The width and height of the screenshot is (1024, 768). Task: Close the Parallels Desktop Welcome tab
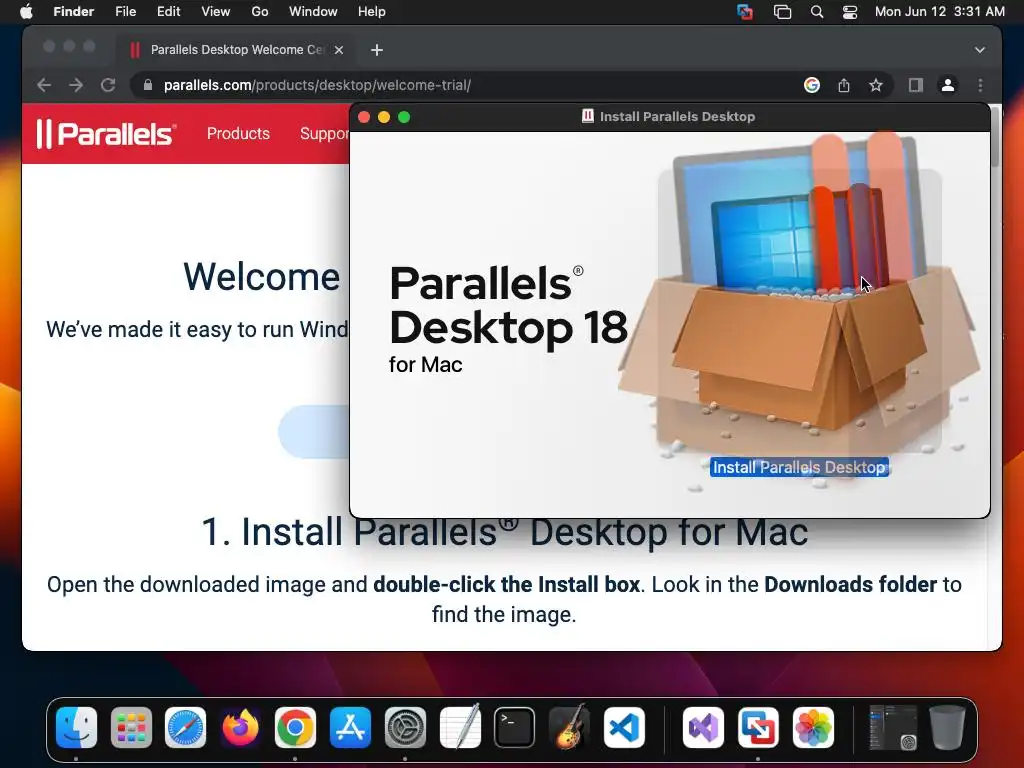pos(338,50)
